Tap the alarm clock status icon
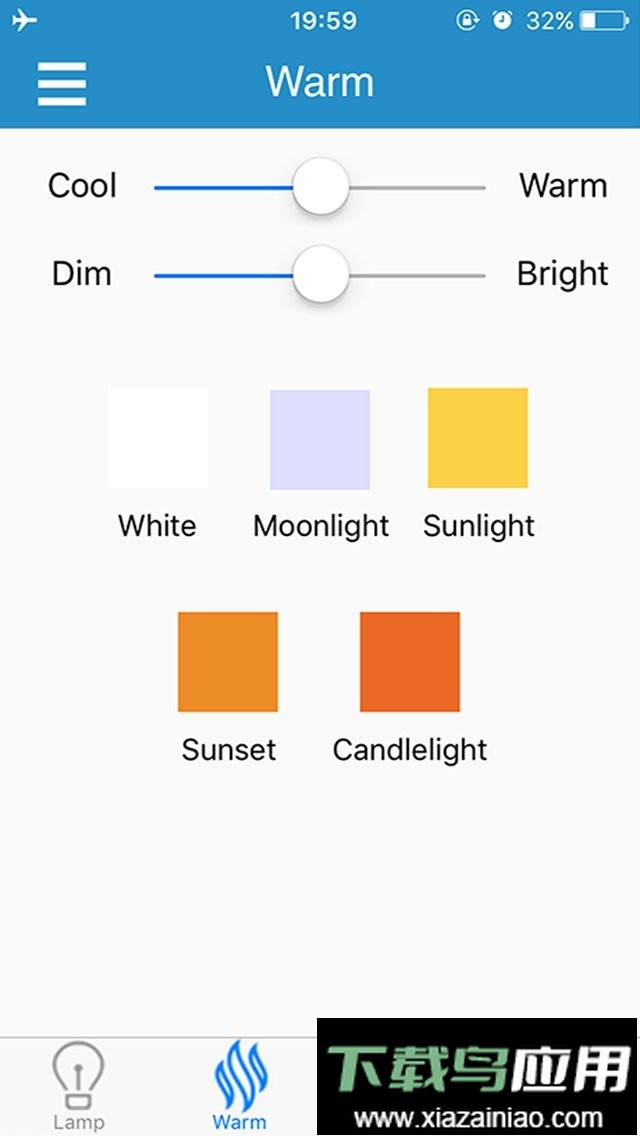 point(502,21)
